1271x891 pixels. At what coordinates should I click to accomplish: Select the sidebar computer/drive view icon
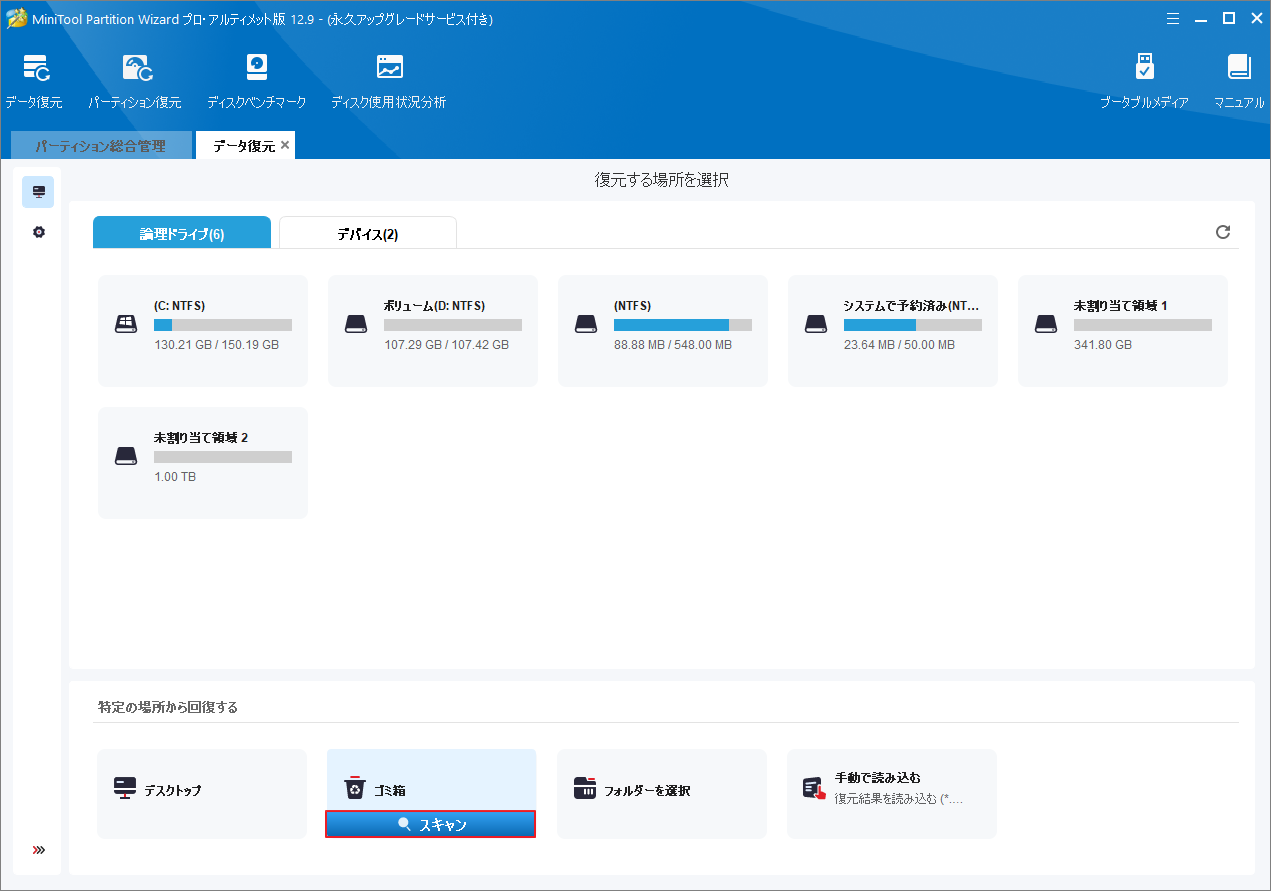(x=38, y=191)
